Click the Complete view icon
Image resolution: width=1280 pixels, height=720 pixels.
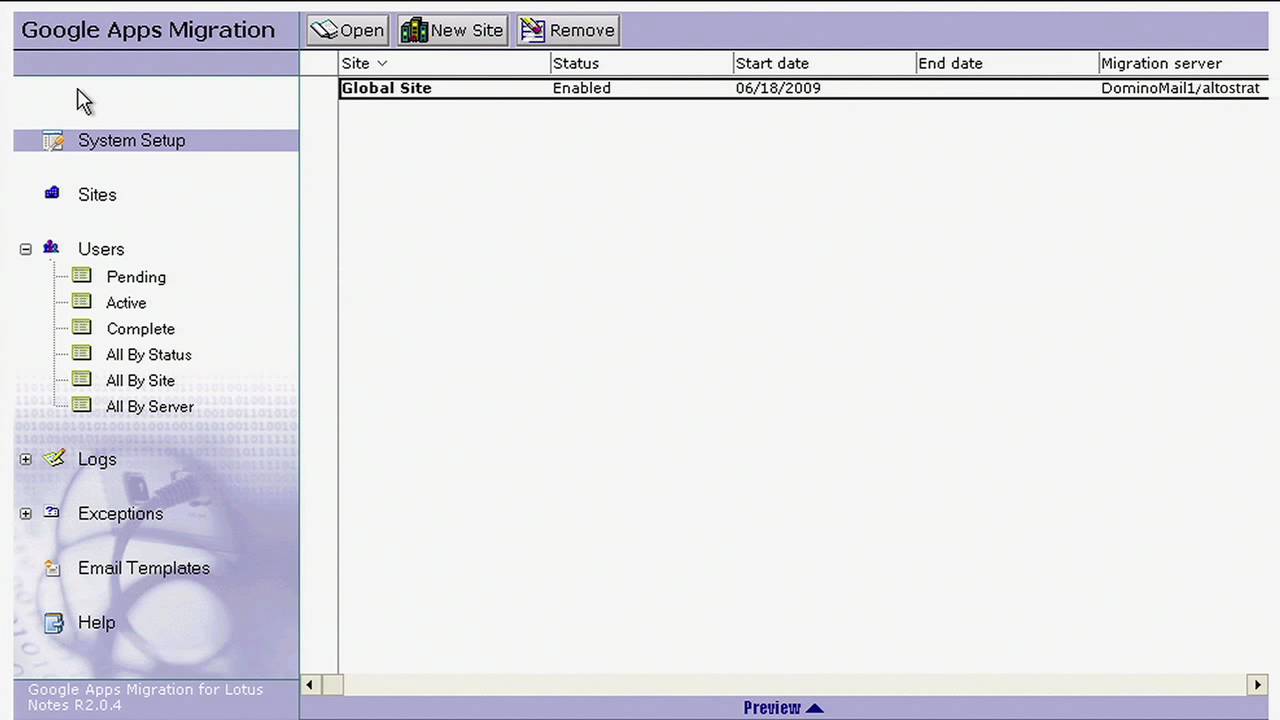[82, 327]
